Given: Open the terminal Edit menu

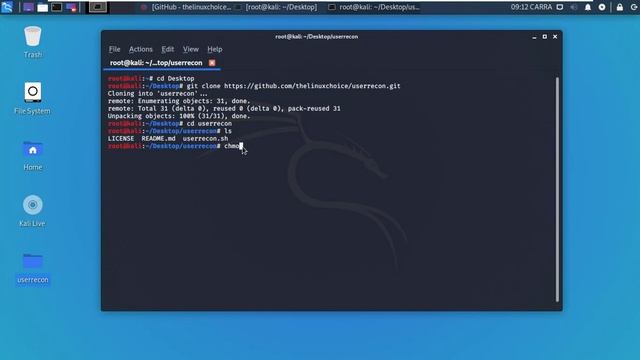Looking at the screenshot, I should (167, 49).
